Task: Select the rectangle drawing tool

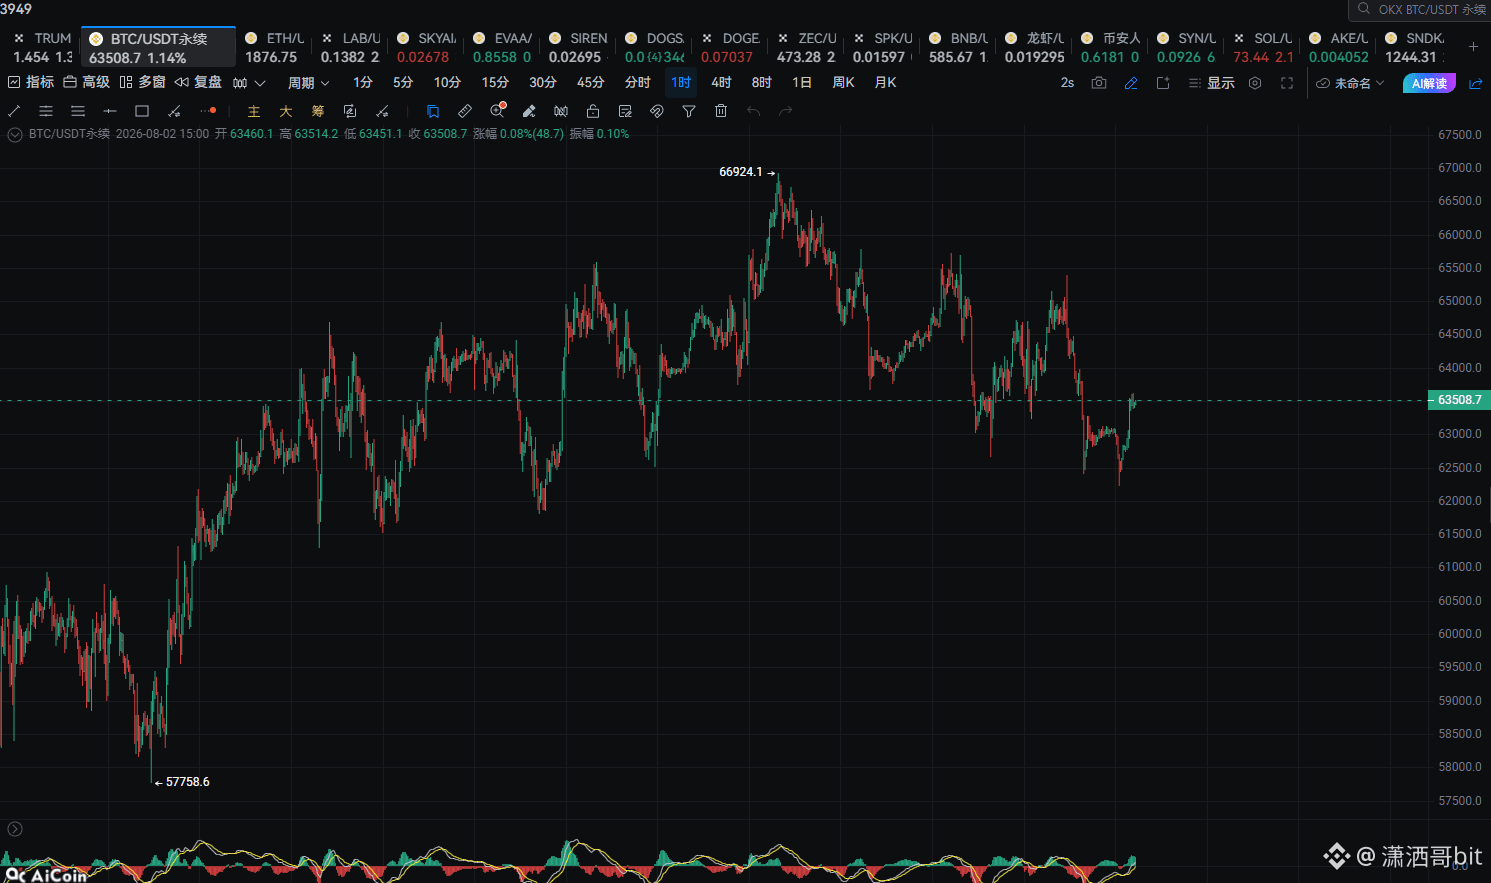Action: point(142,111)
